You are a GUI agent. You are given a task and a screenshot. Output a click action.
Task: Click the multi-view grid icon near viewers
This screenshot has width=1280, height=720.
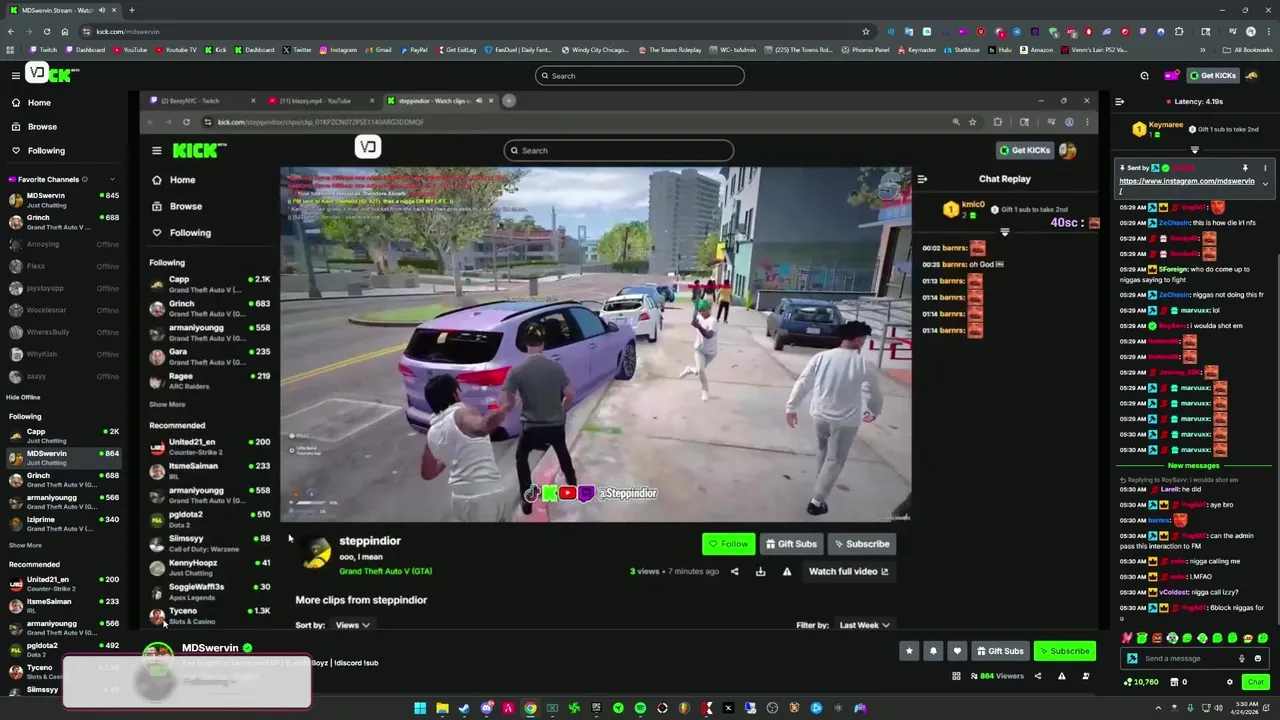pos(956,676)
